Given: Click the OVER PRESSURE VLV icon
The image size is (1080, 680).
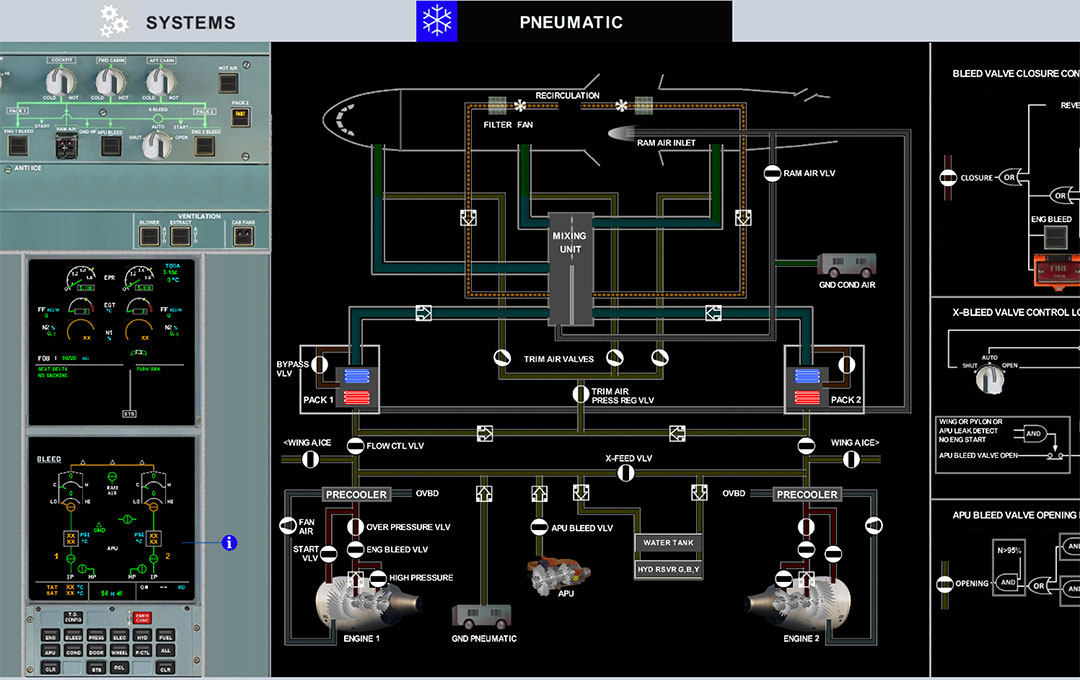Looking at the screenshot, I should 355,527.
